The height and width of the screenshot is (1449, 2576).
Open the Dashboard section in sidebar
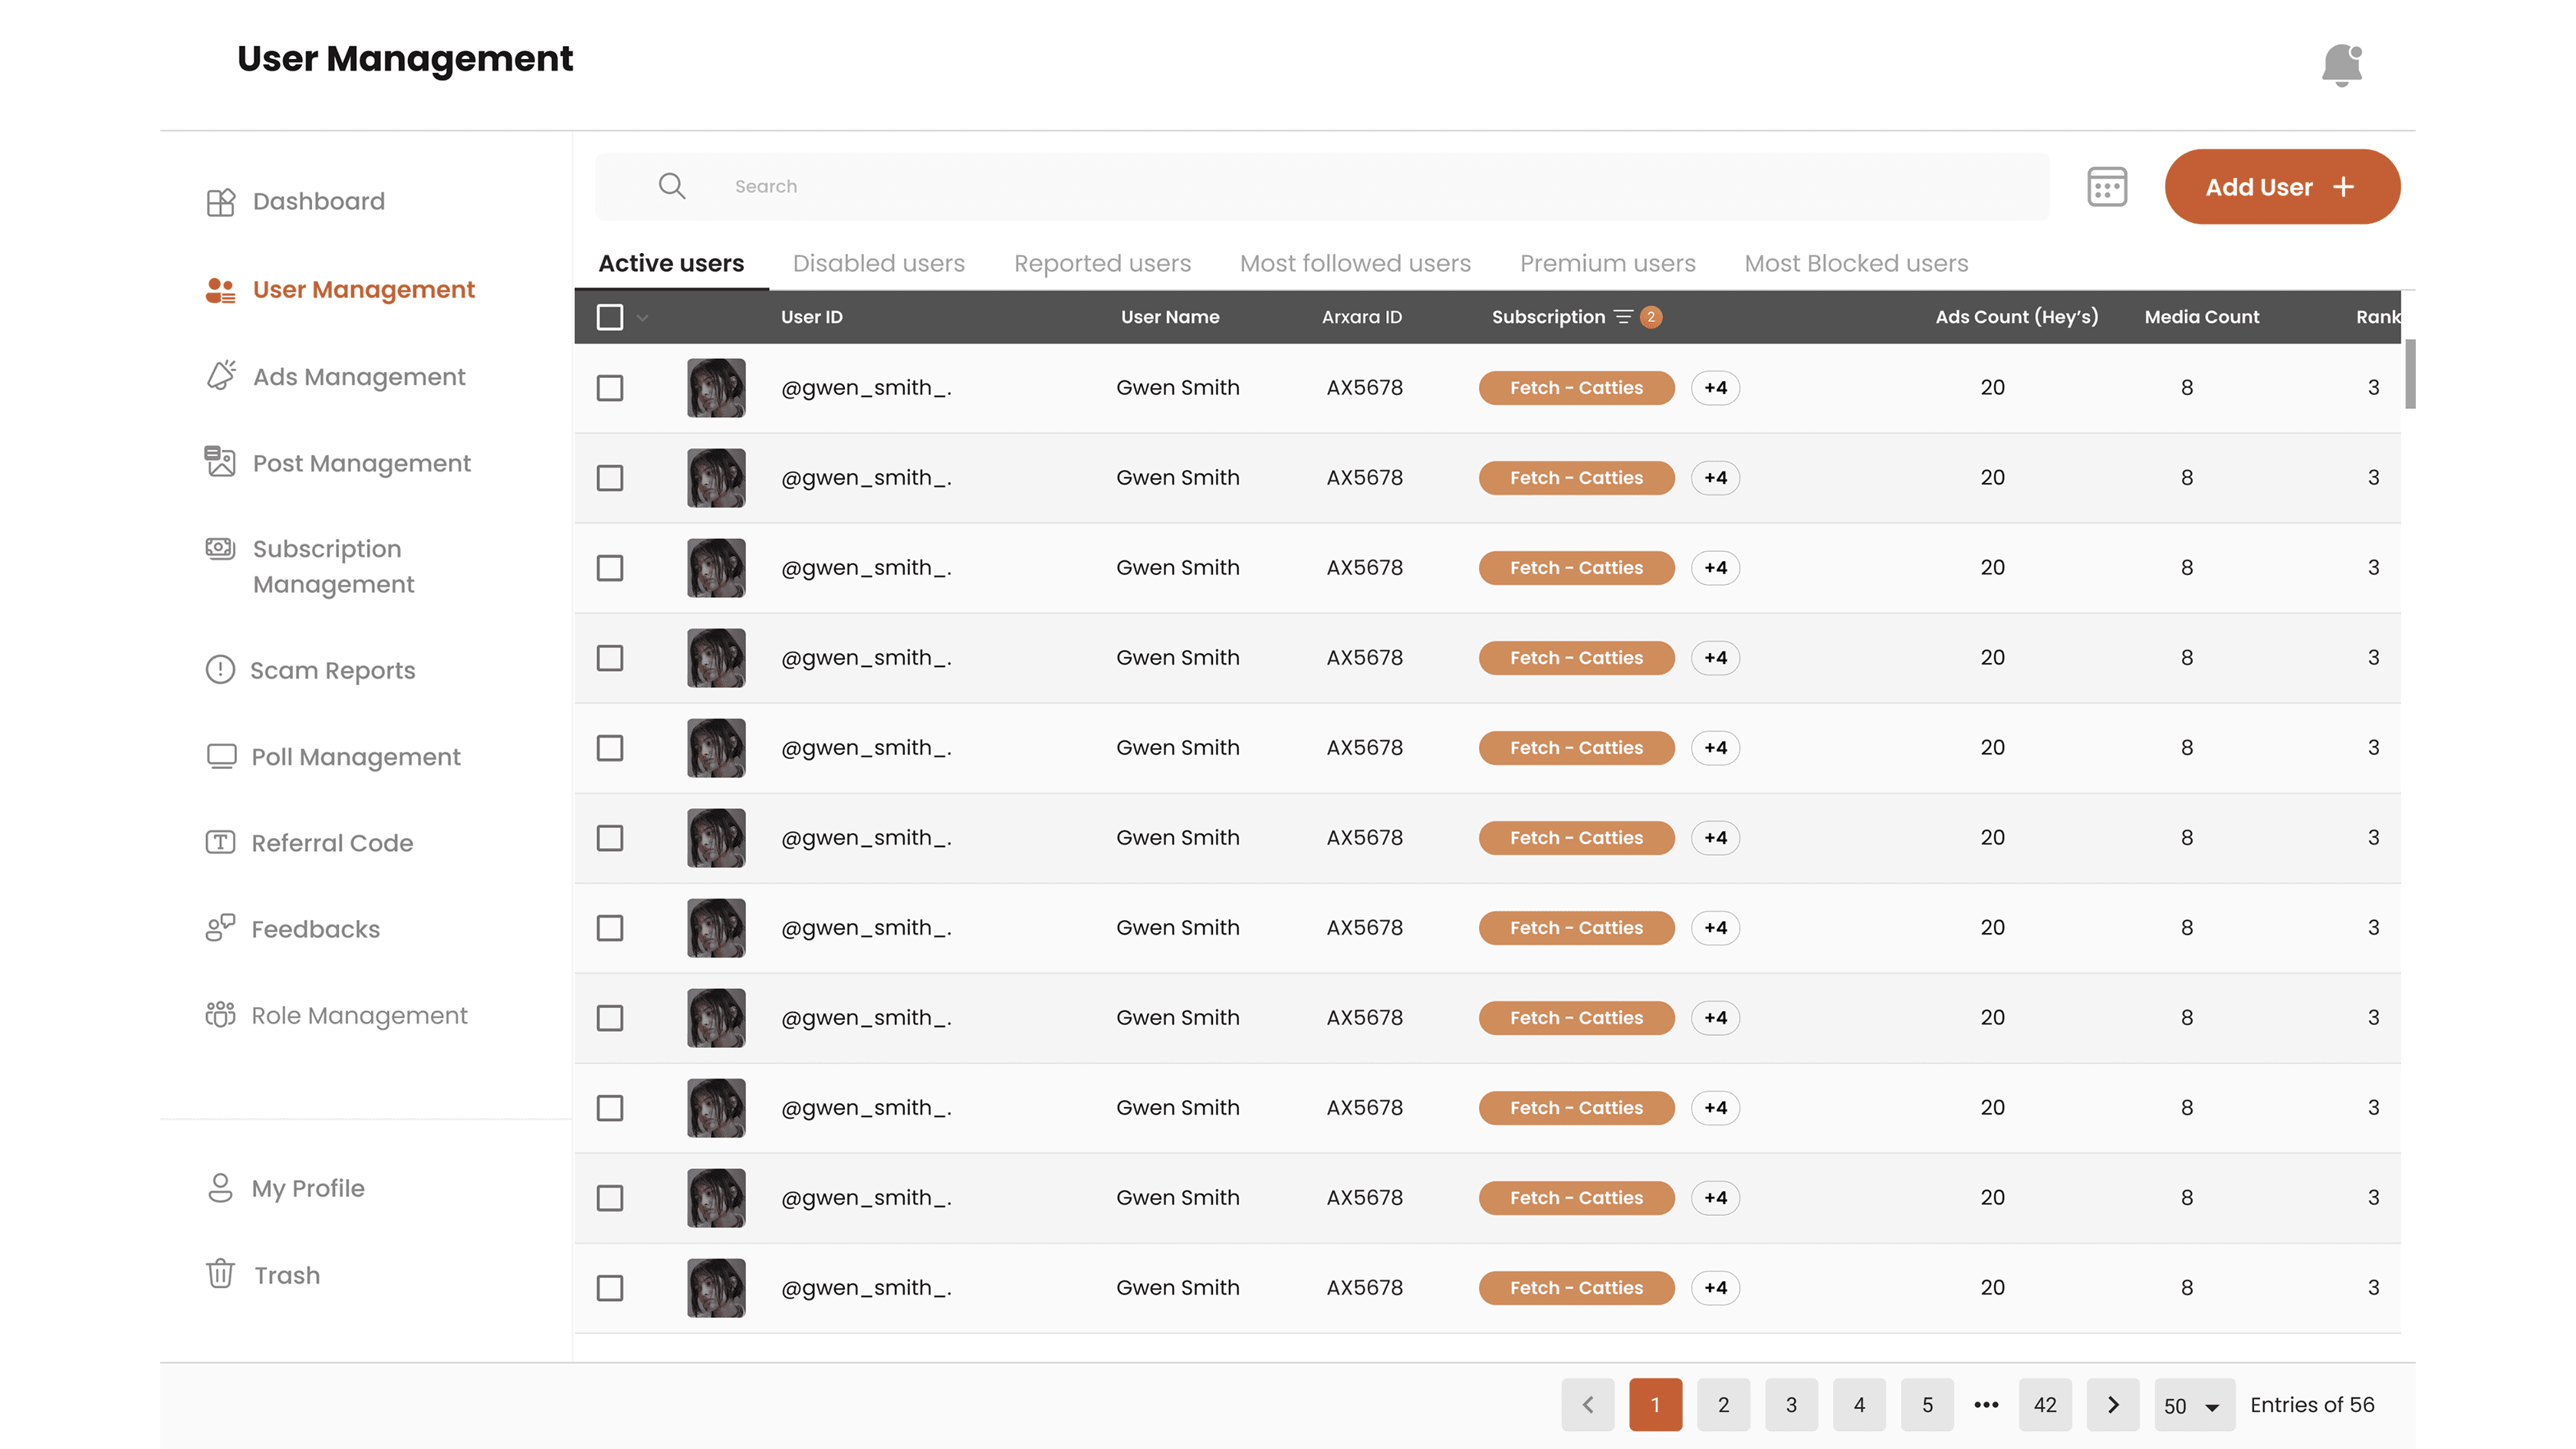[x=318, y=201]
